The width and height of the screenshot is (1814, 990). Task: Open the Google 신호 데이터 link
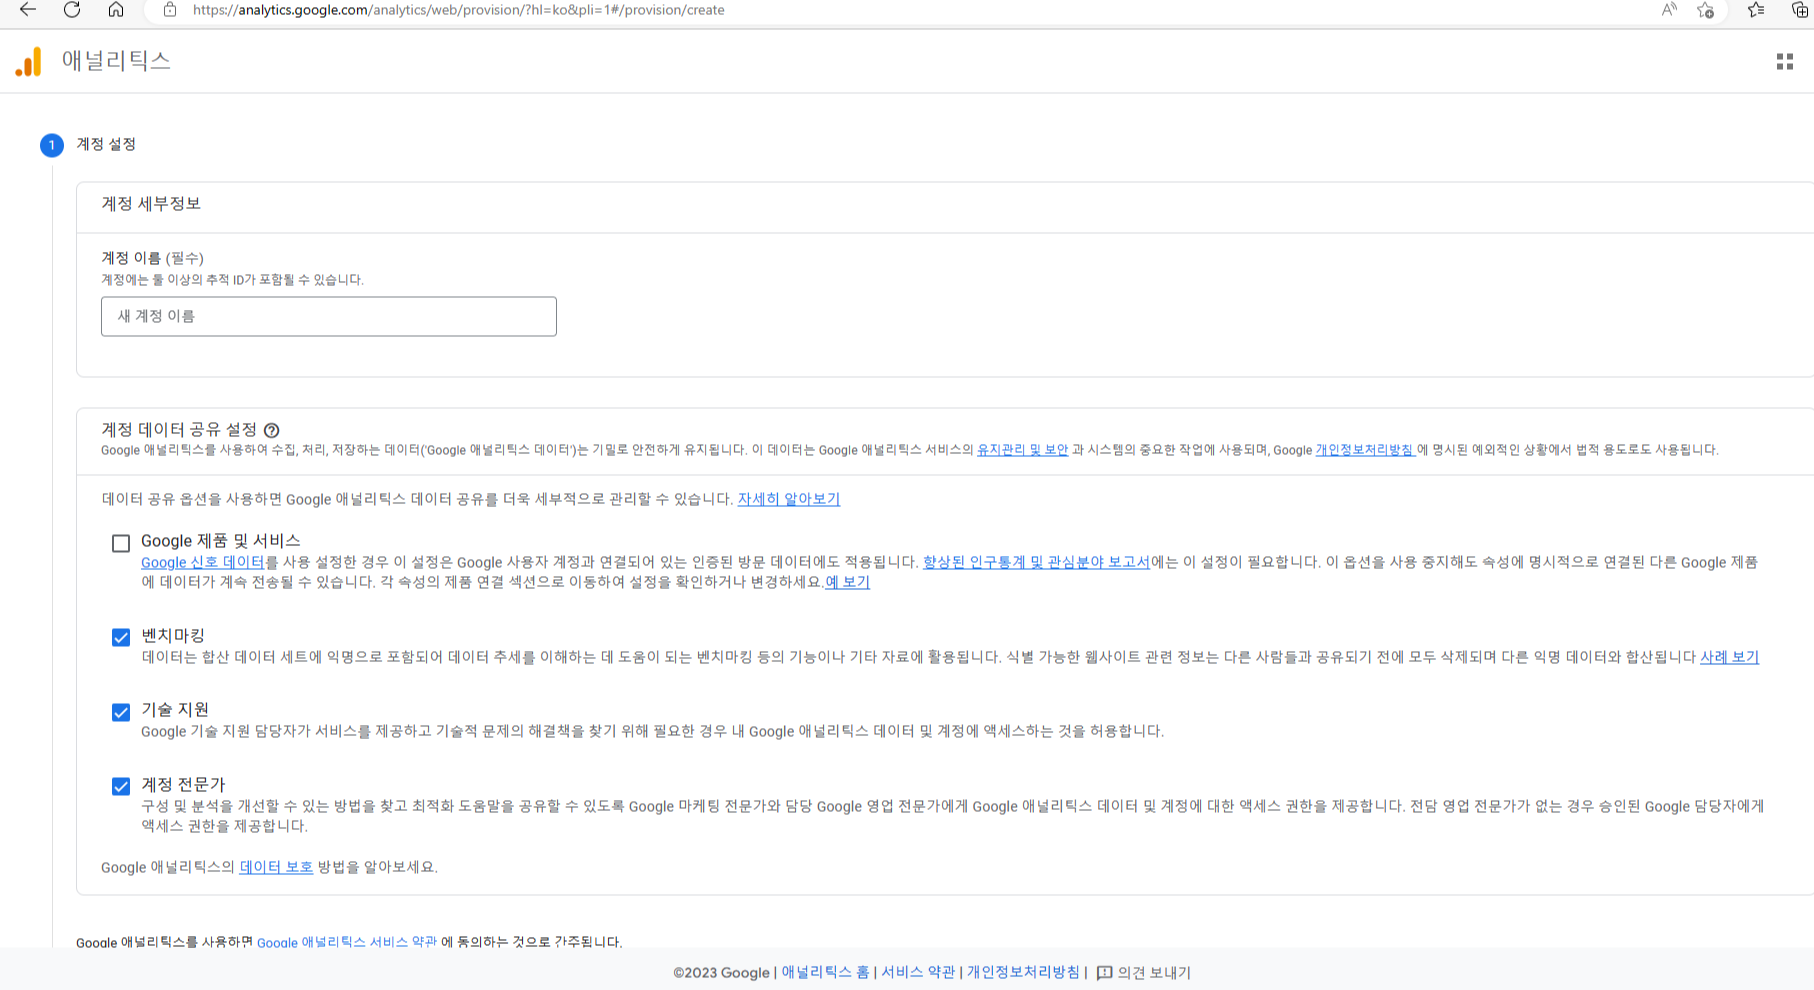202,562
